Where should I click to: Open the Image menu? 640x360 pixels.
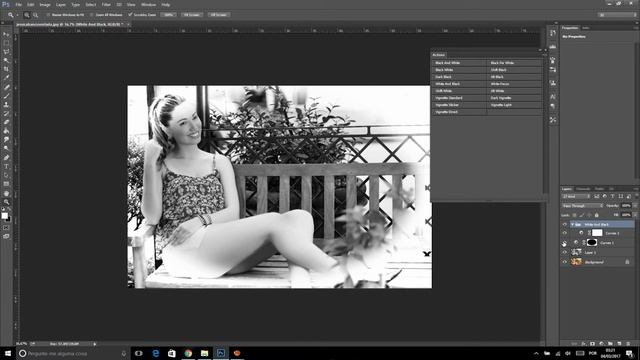pyautogui.click(x=45, y=4)
